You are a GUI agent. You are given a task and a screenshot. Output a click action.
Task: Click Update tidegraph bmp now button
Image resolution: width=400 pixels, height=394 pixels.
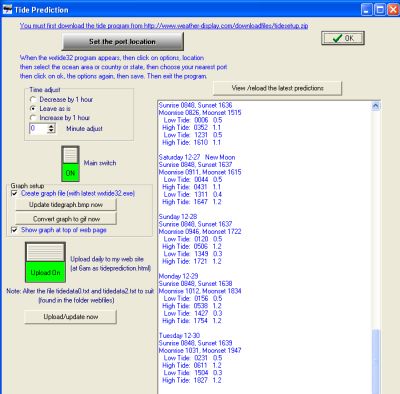(x=66, y=205)
